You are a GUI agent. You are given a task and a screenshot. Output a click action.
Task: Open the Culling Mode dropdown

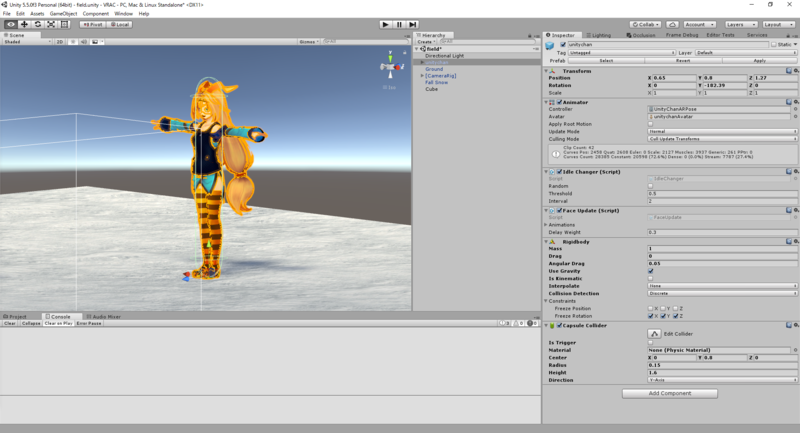point(722,139)
